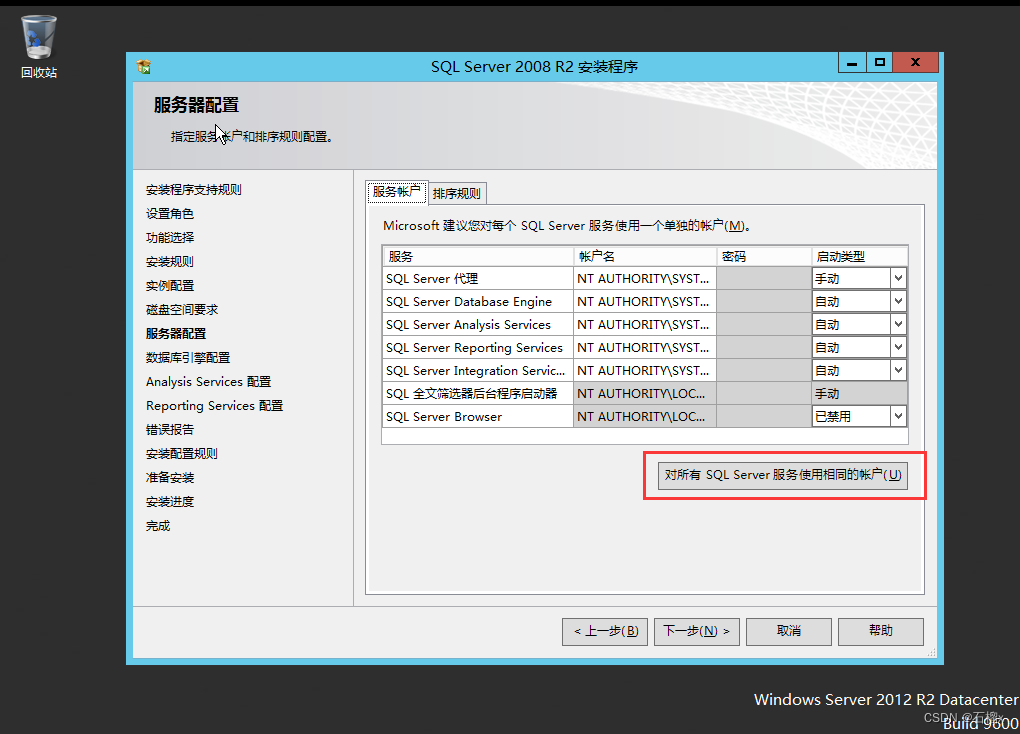Open startup type dropdown for SQL Server 代理
This screenshot has height=734, width=1020.
898,279
